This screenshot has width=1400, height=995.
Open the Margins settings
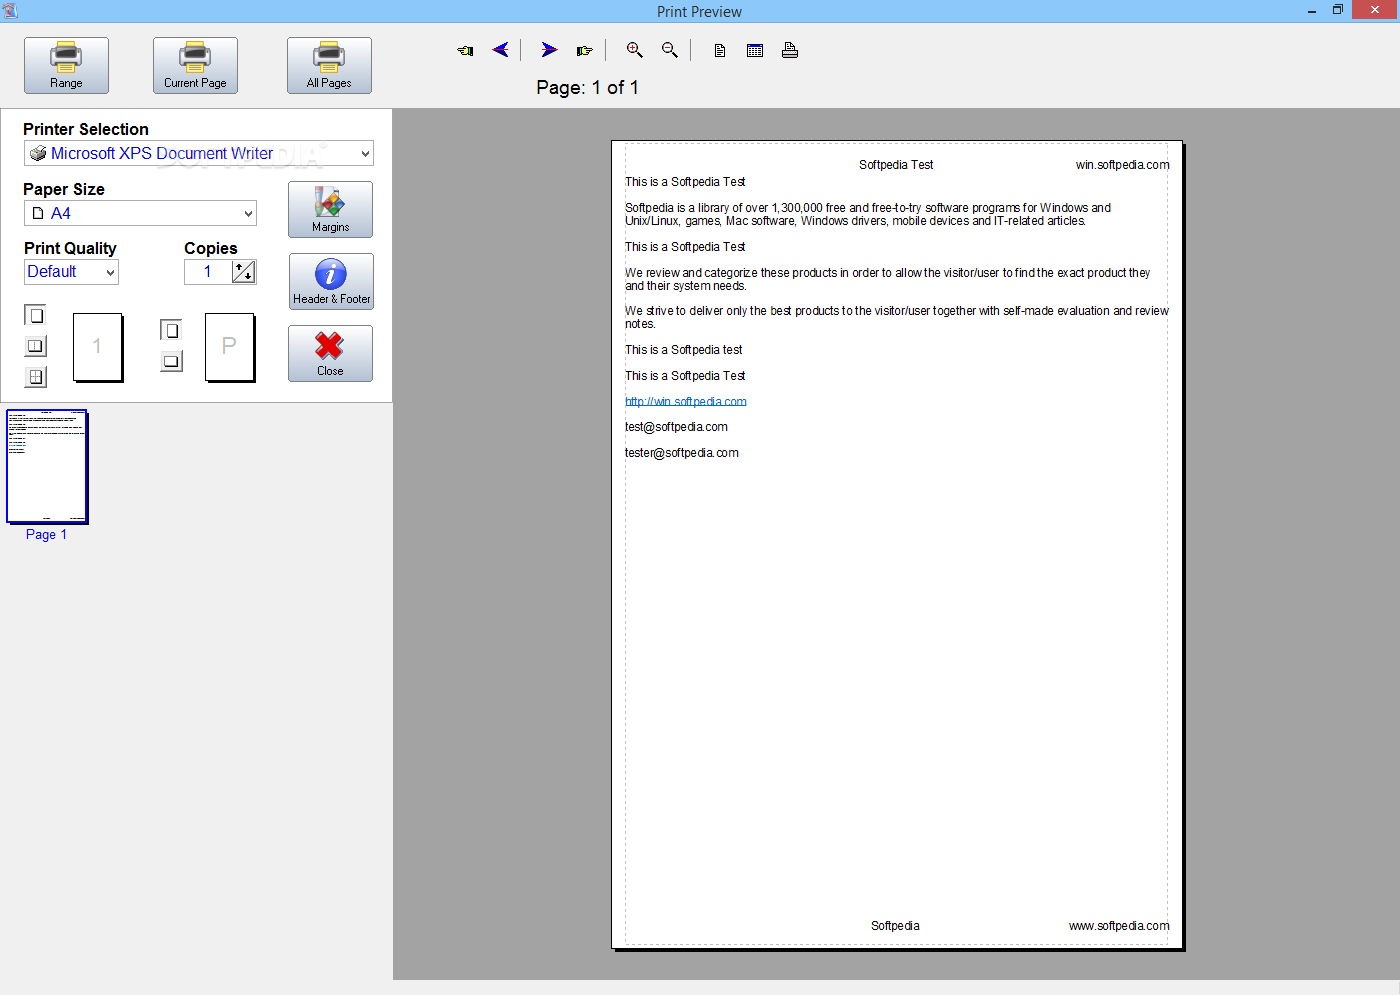click(330, 209)
